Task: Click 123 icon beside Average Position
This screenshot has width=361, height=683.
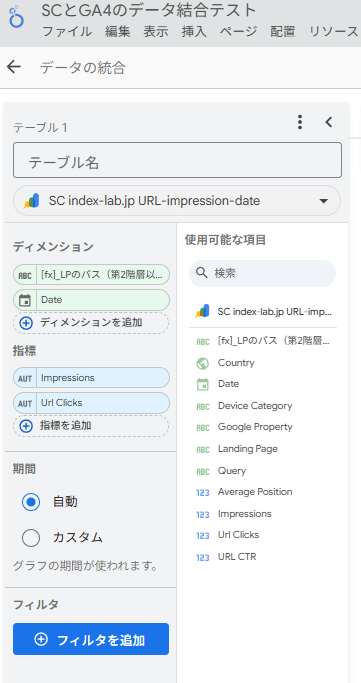Action: pyautogui.click(x=203, y=493)
